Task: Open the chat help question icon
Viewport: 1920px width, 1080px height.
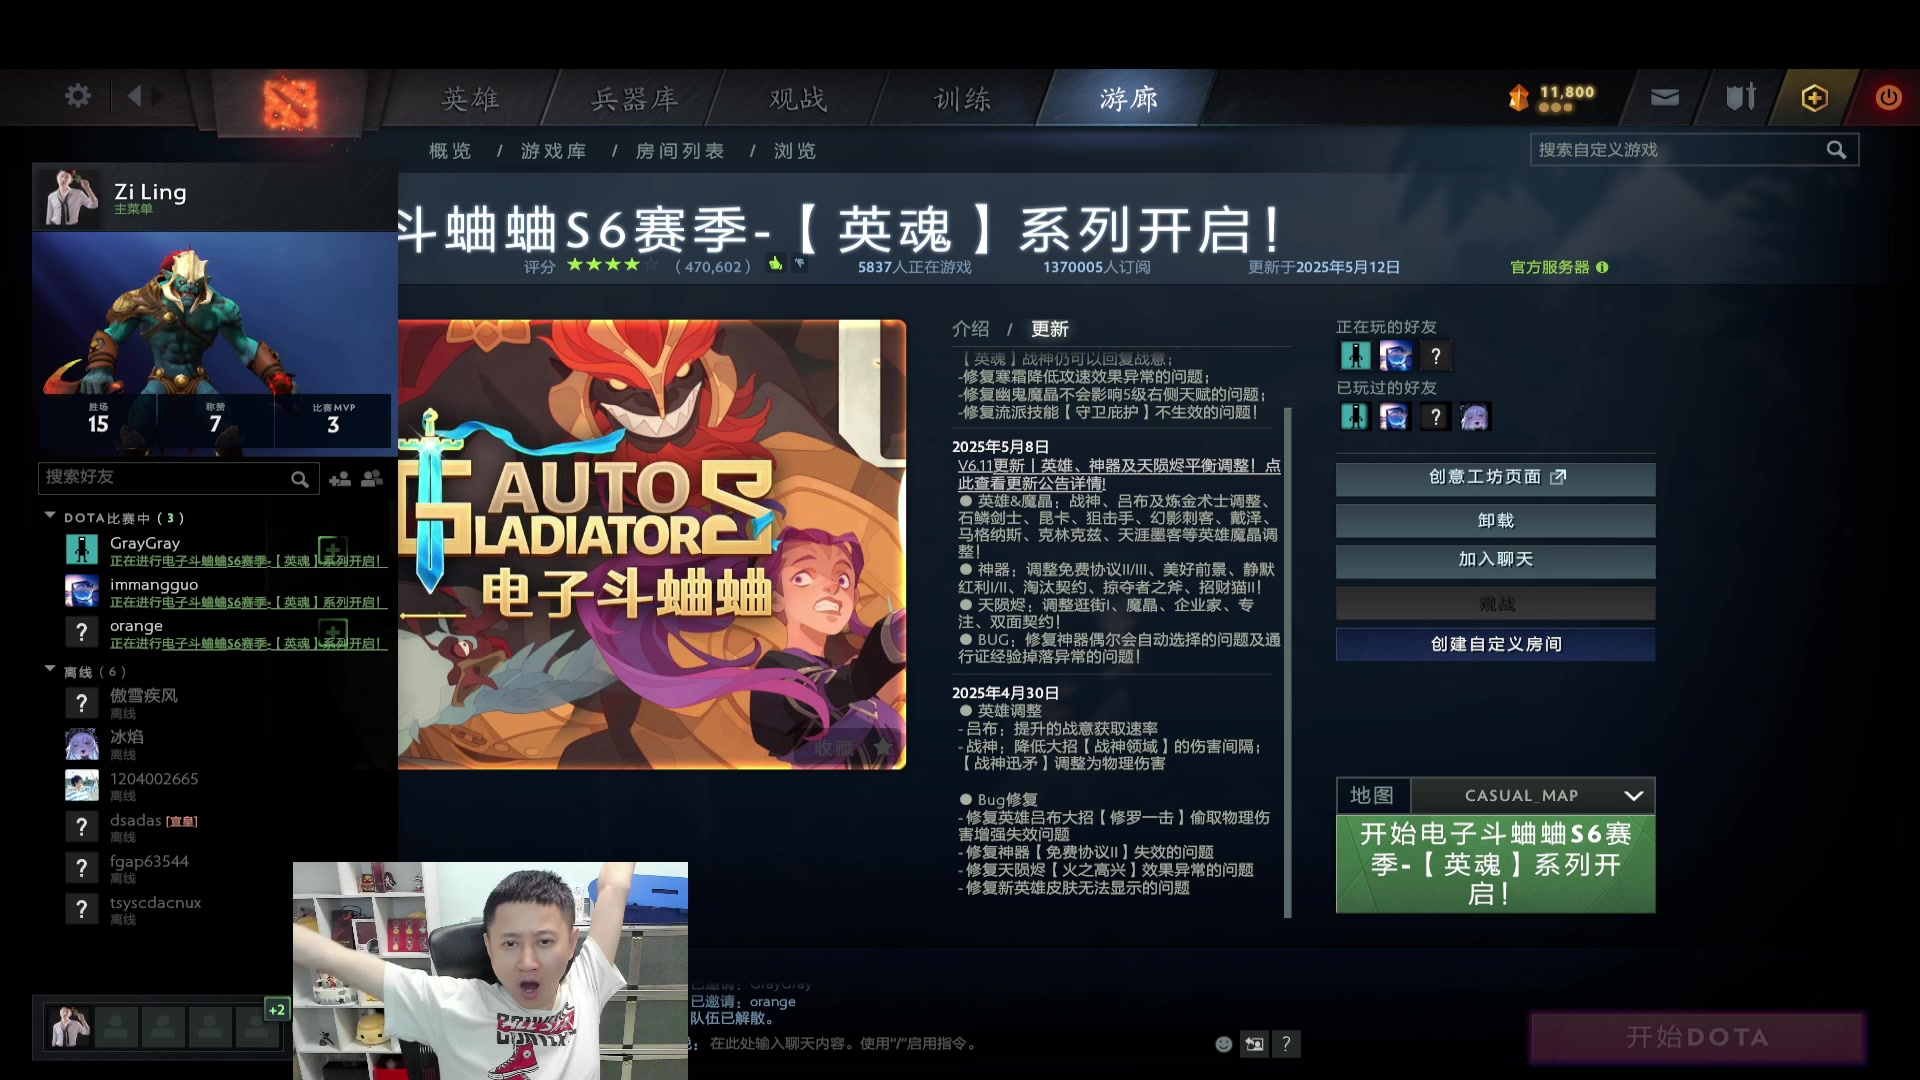Action: pos(1286,1044)
